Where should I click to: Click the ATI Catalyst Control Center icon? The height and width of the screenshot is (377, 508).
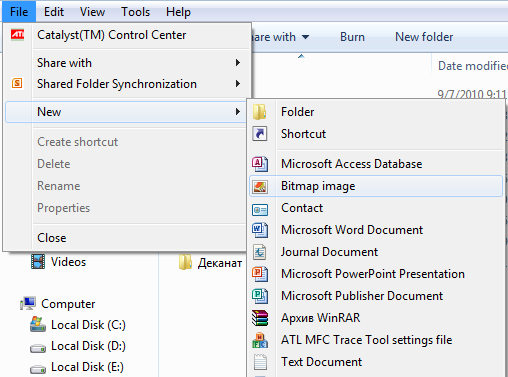tap(17, 34)
